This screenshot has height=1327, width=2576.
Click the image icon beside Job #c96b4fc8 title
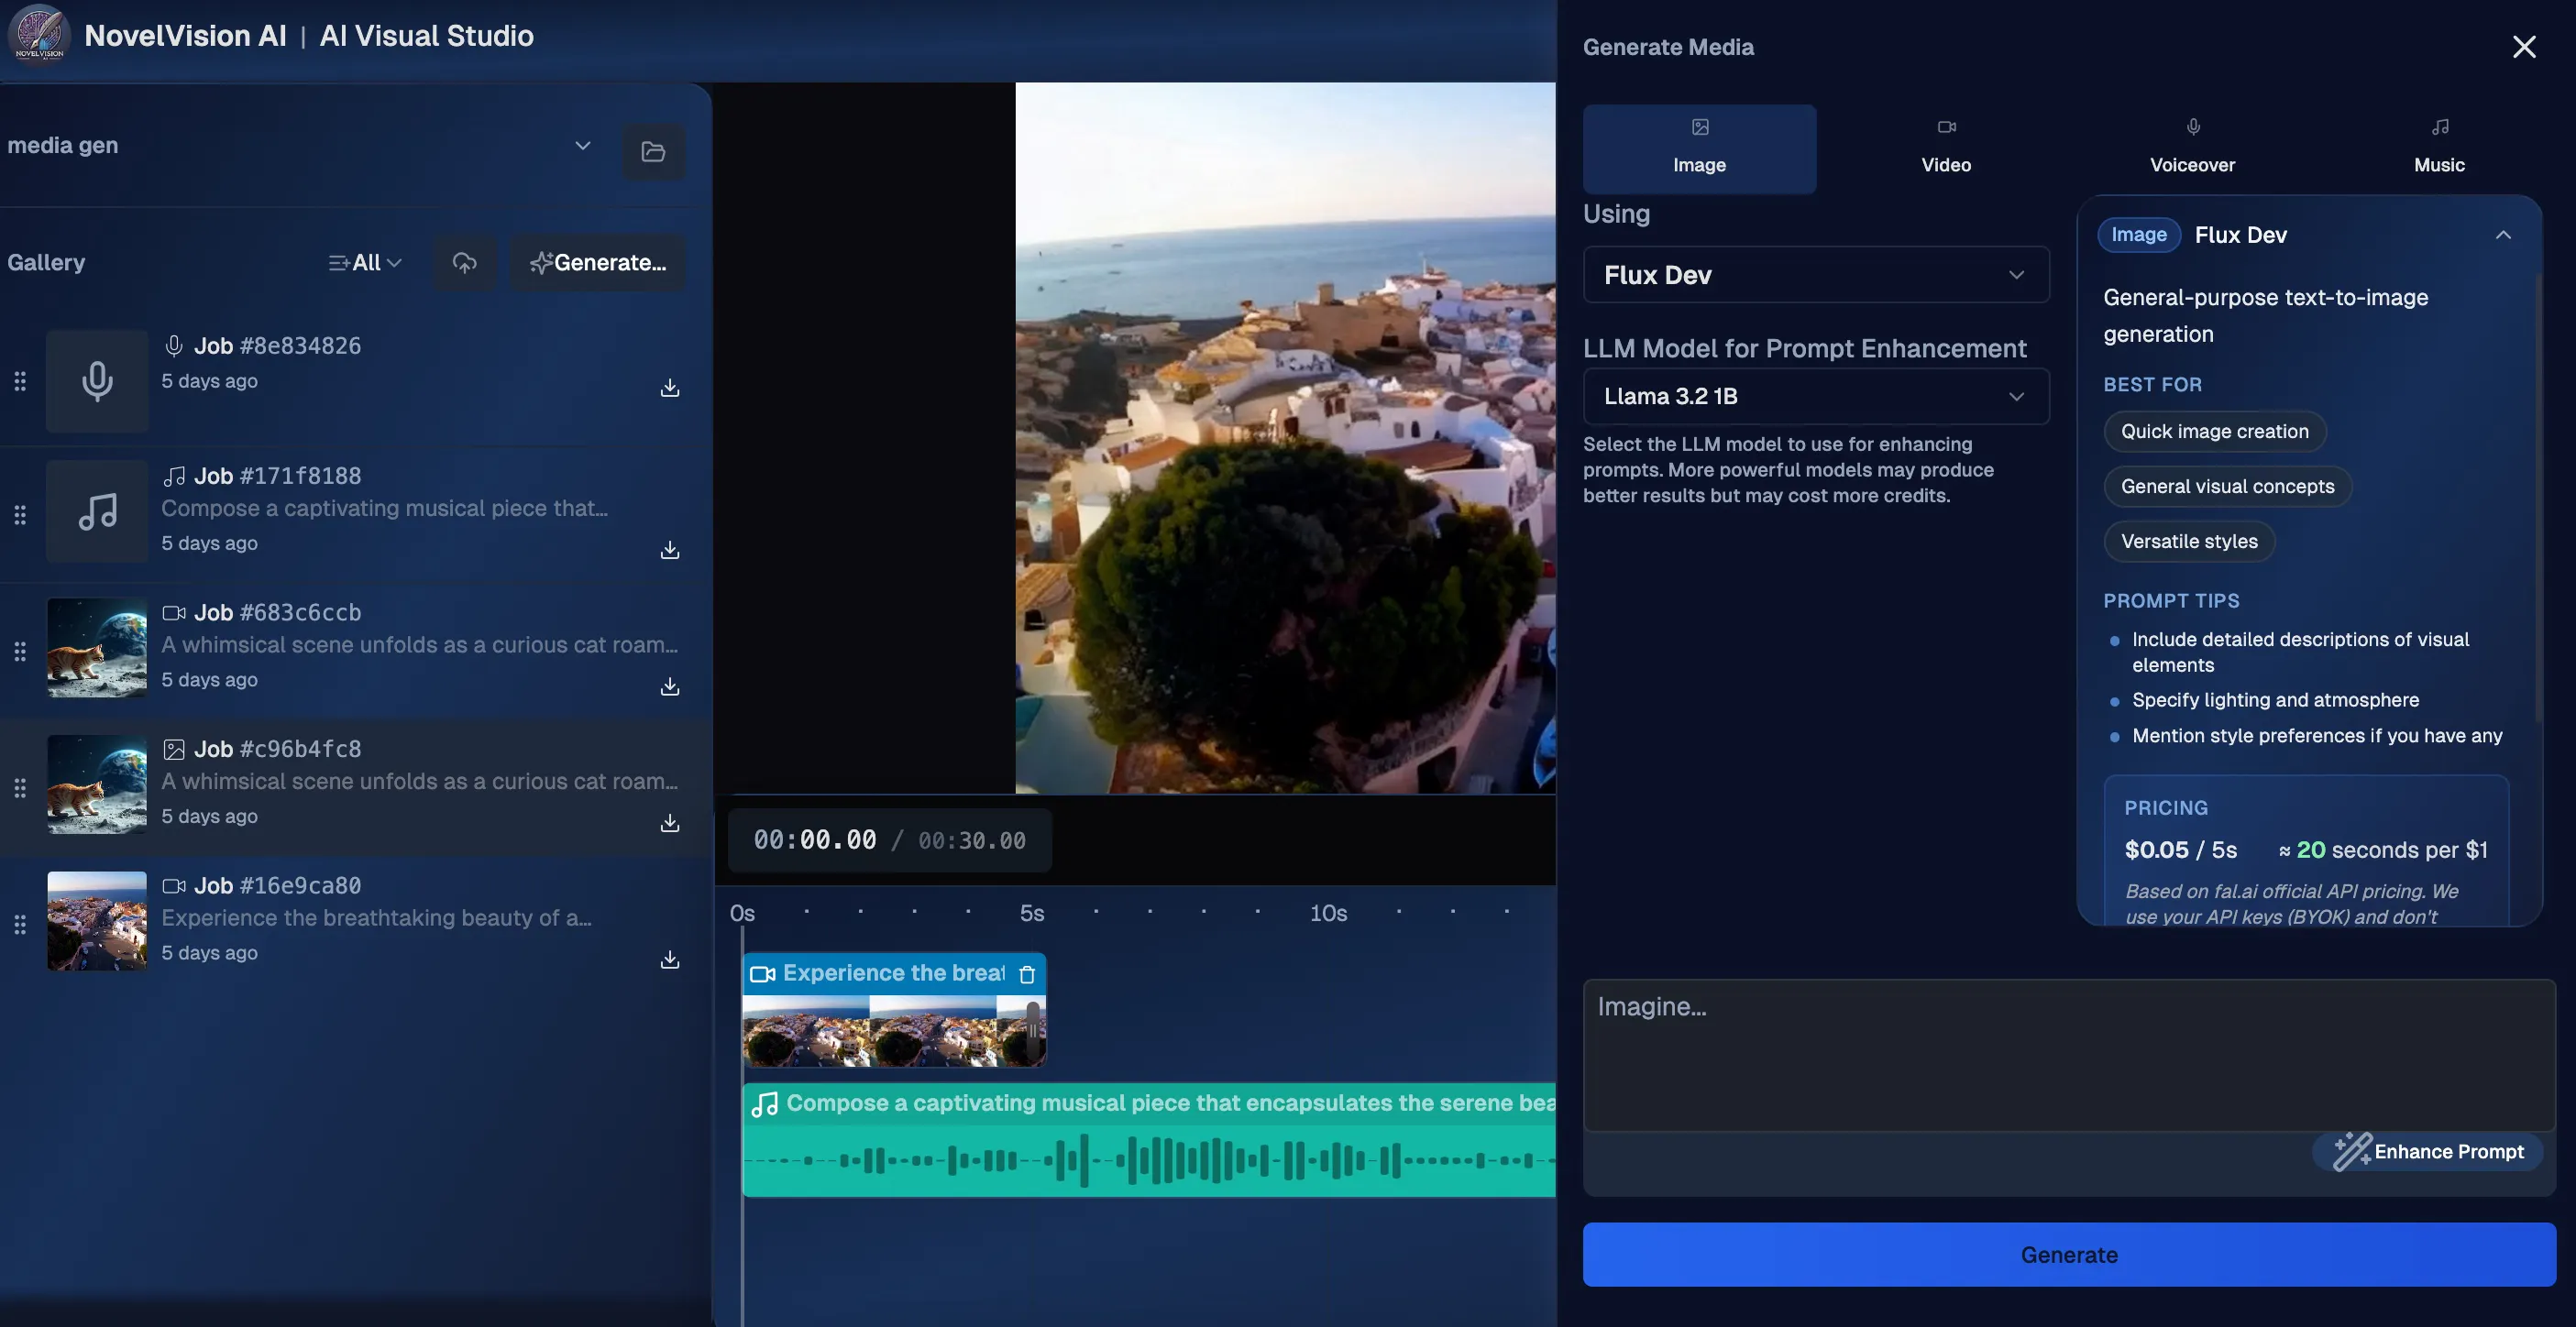[x=174, y=749]
